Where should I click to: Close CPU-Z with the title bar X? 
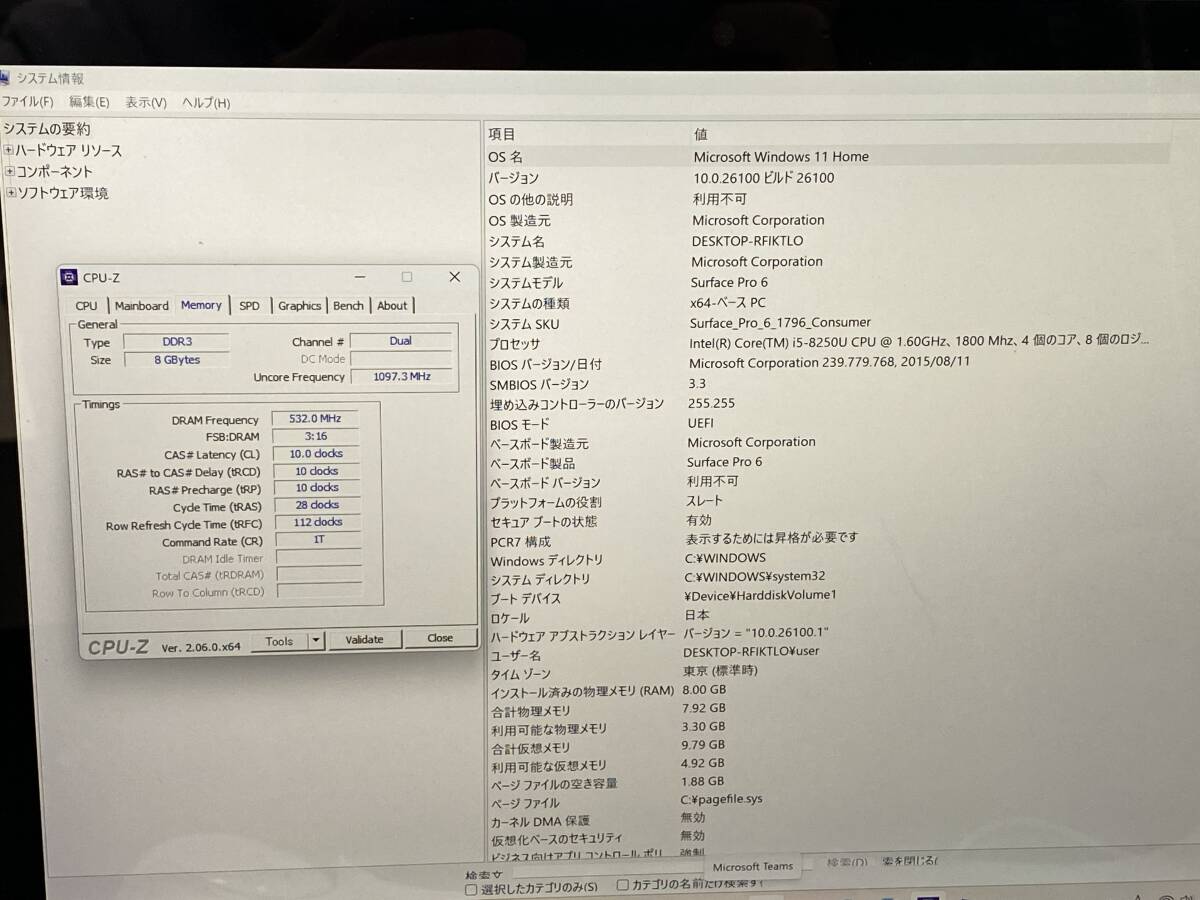pyautogui.click(x=454, y=277)
